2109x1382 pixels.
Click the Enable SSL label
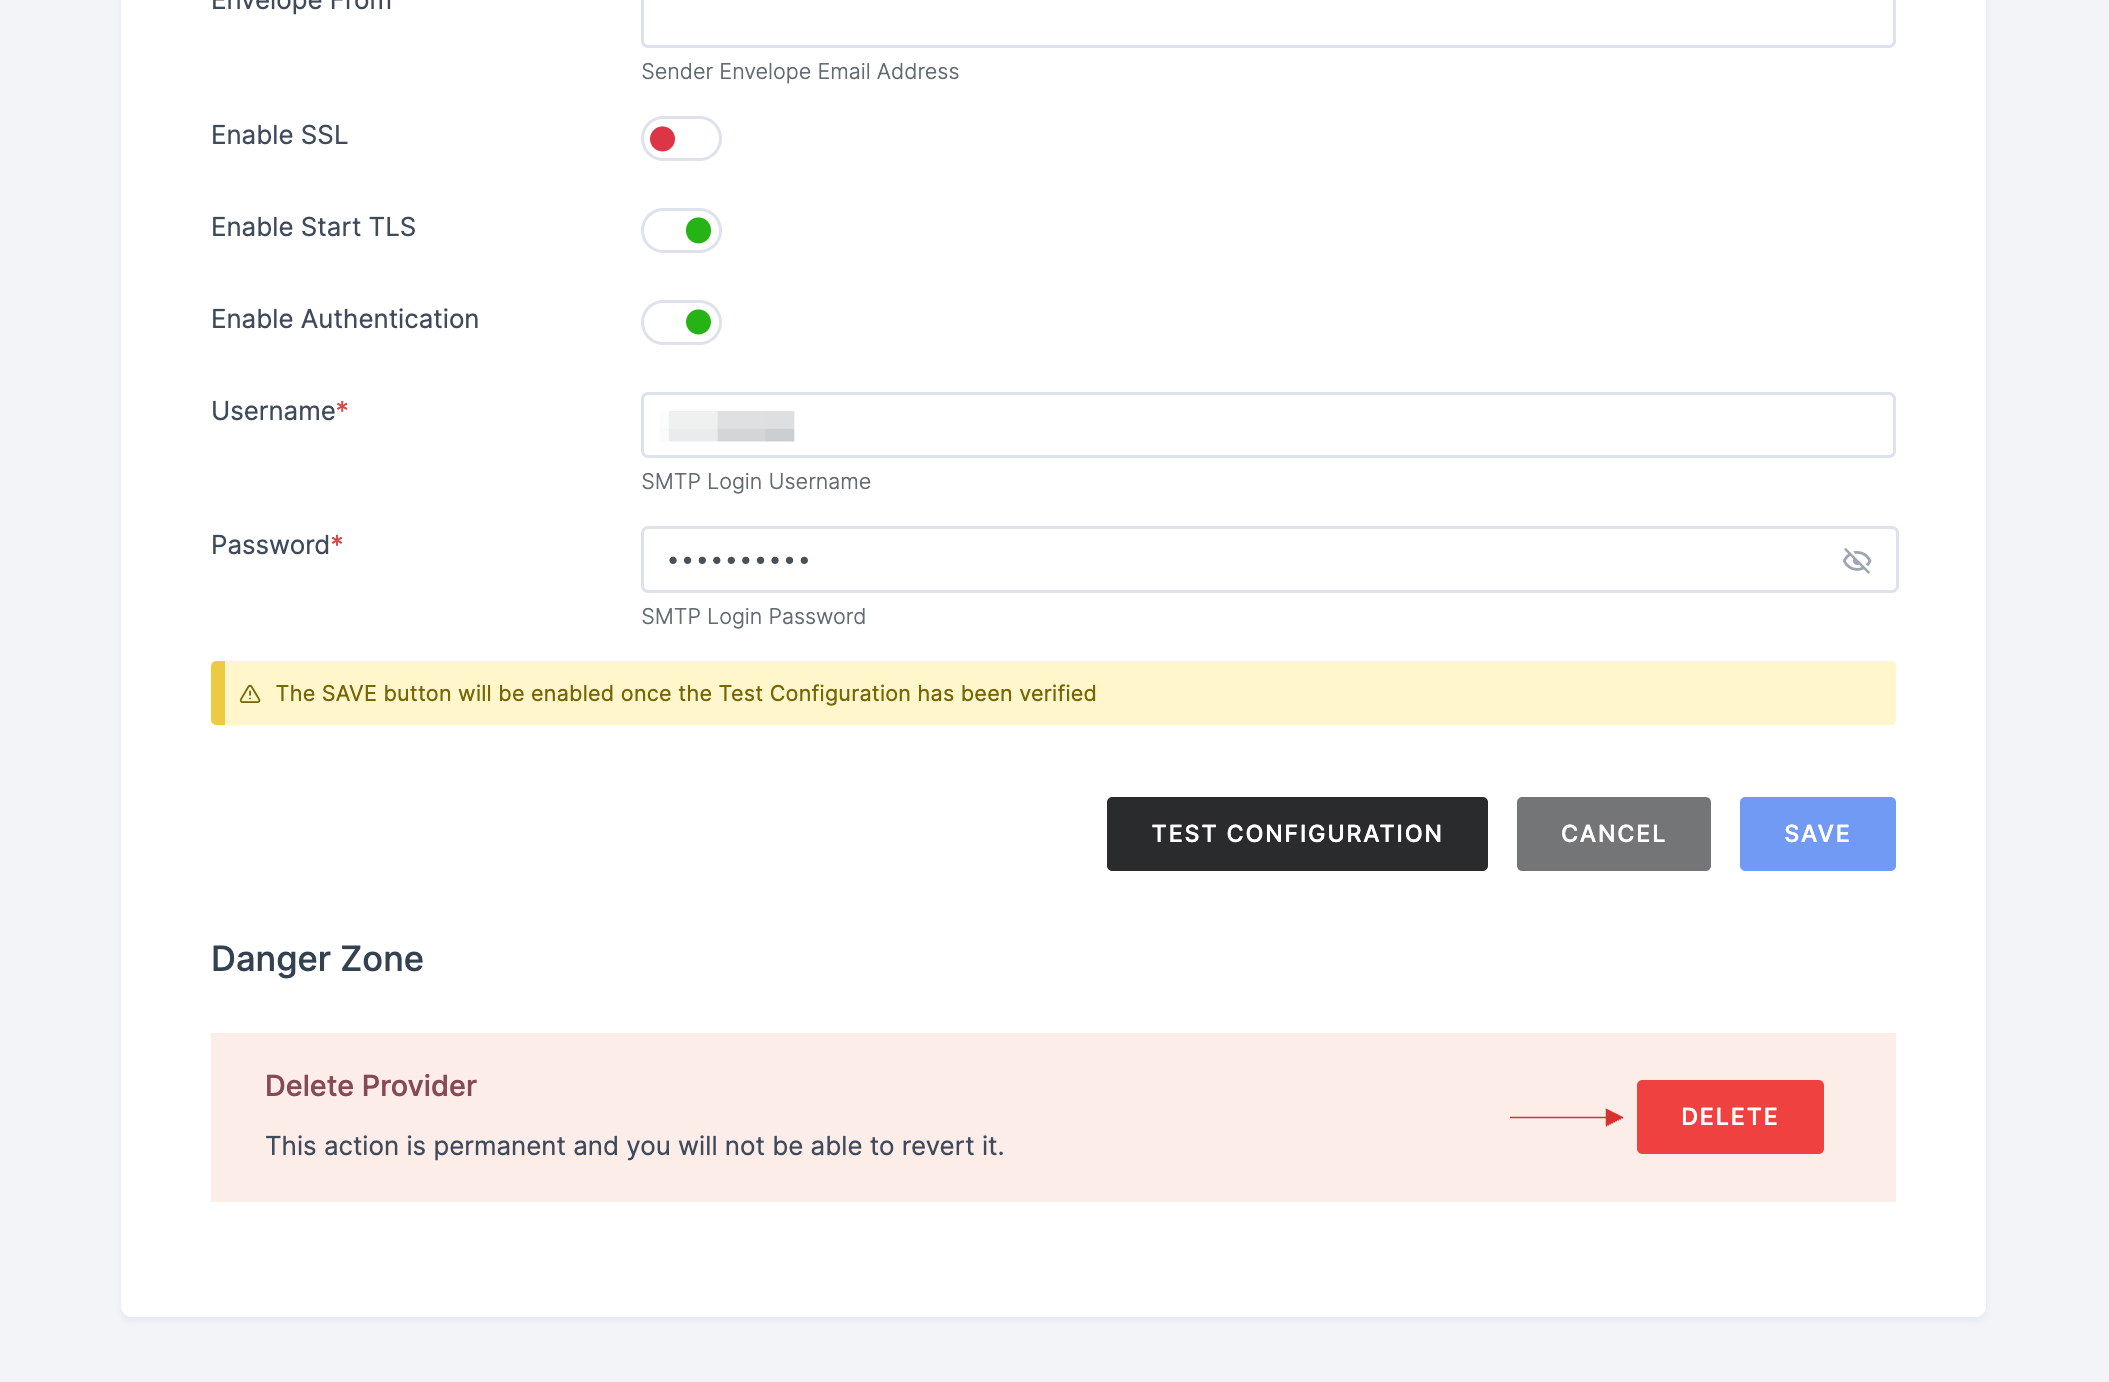279,135
